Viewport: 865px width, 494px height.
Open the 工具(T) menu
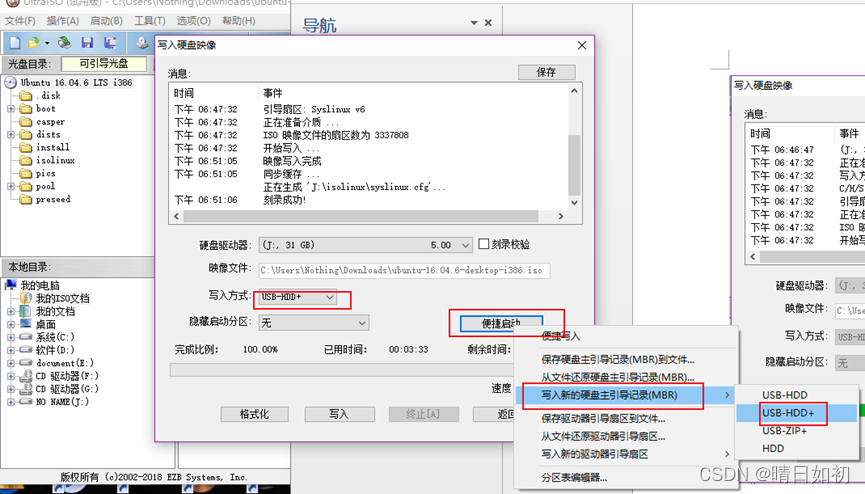click(149, 20)
